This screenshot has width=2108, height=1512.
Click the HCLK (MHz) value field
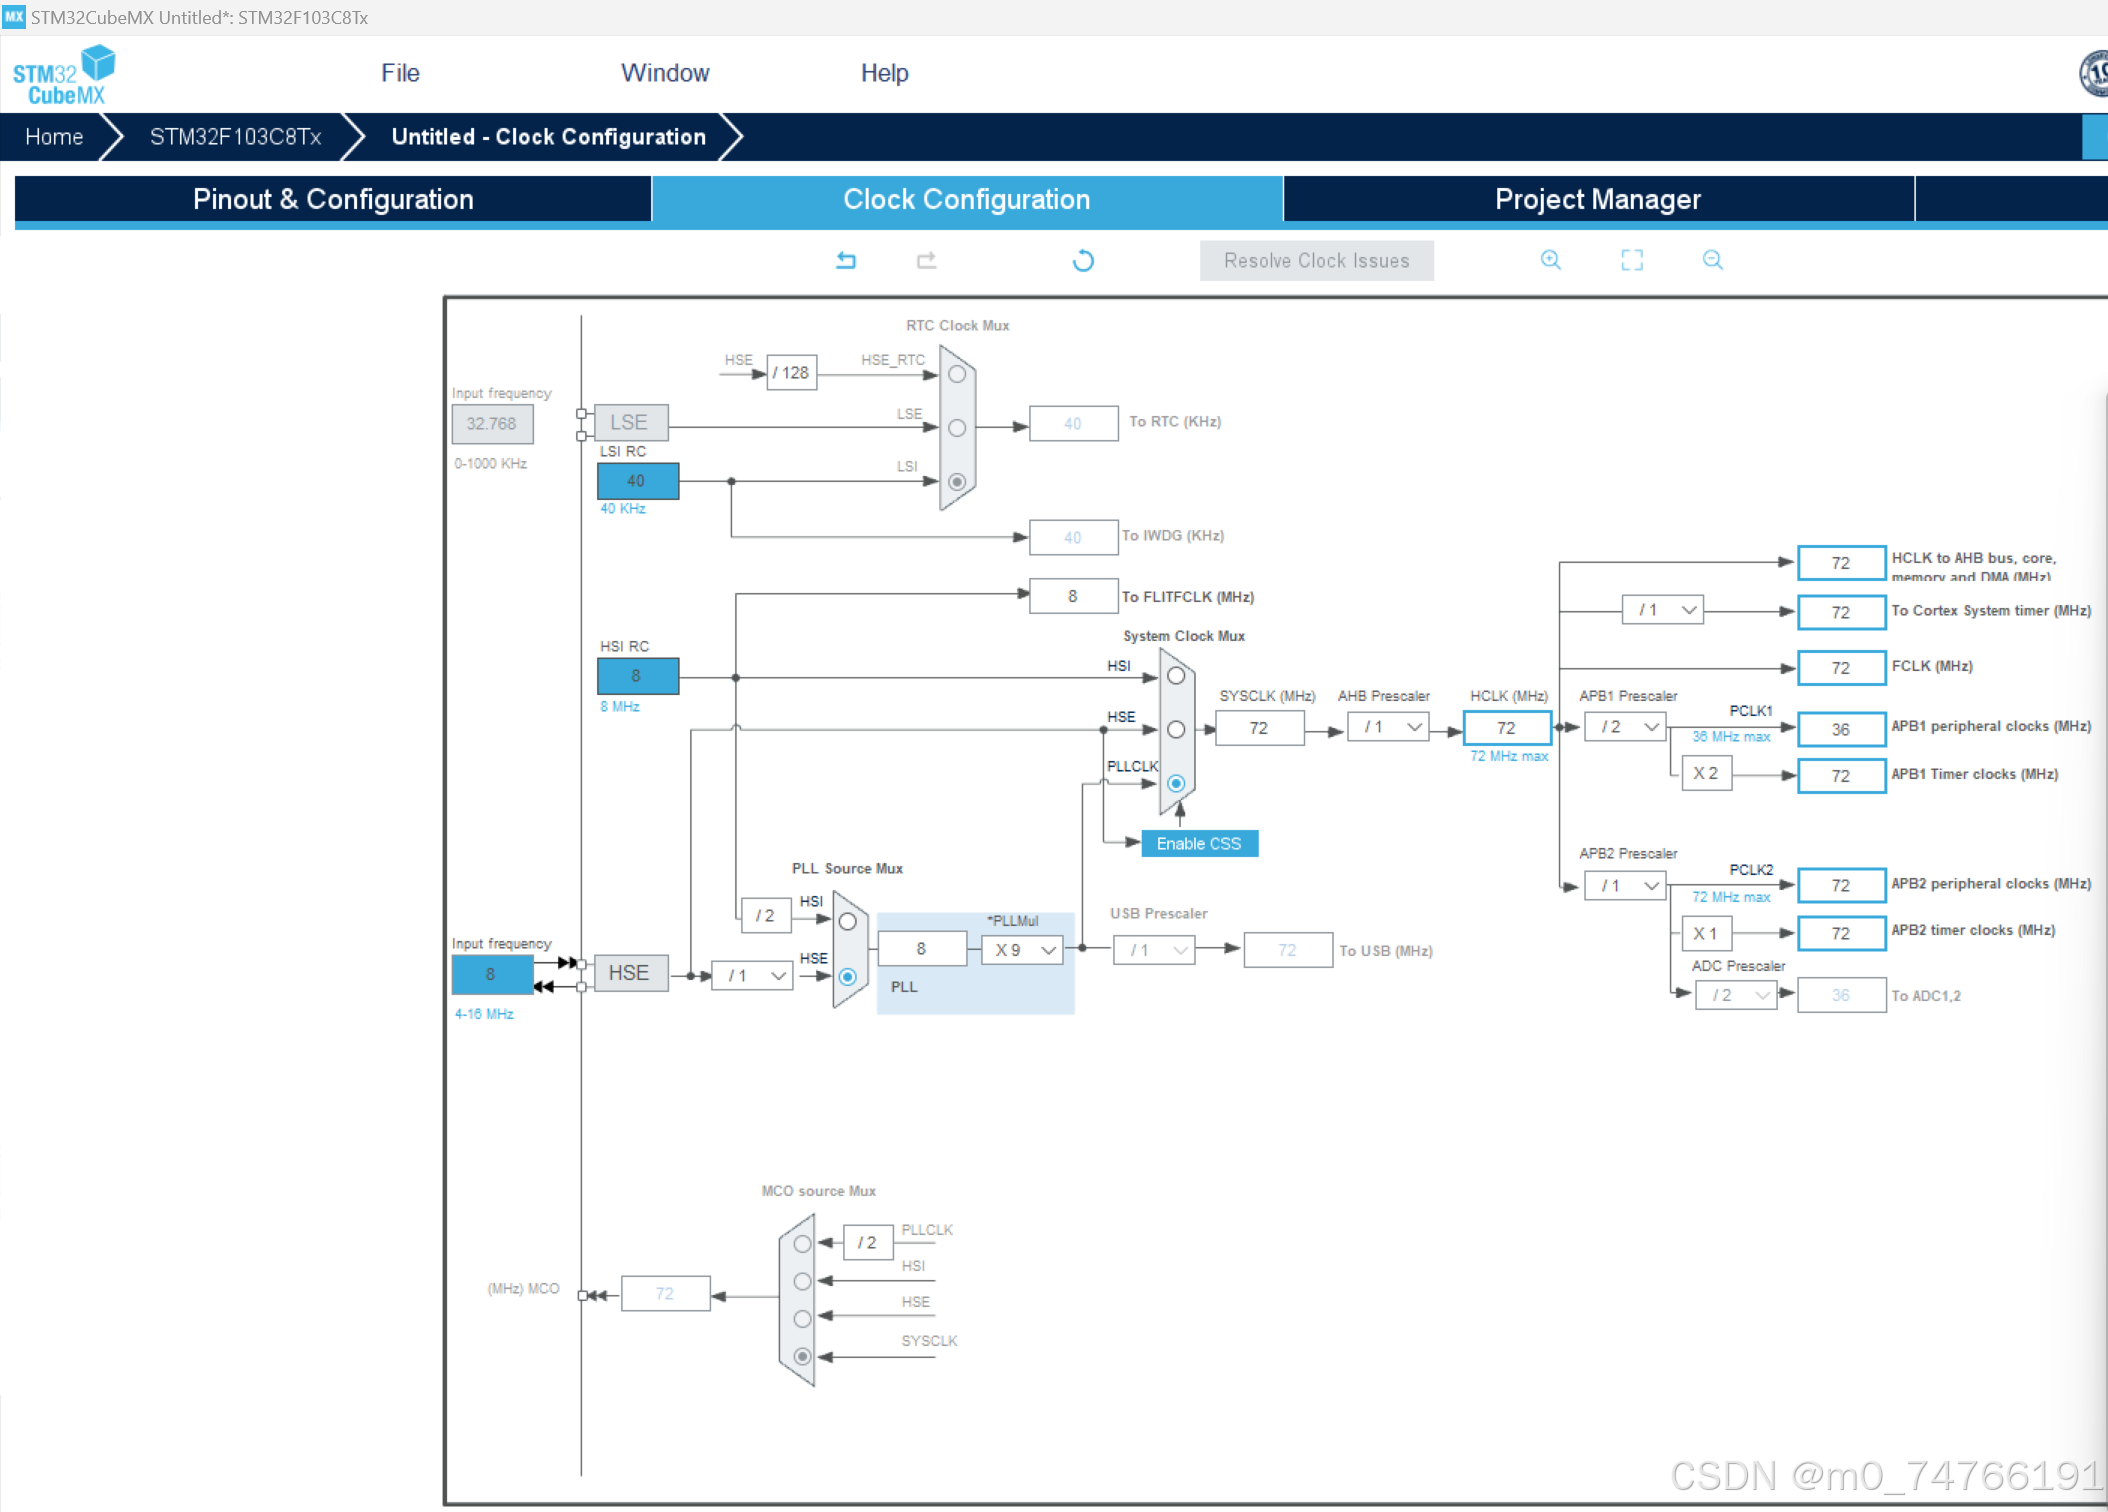(x=1506, y=728)
